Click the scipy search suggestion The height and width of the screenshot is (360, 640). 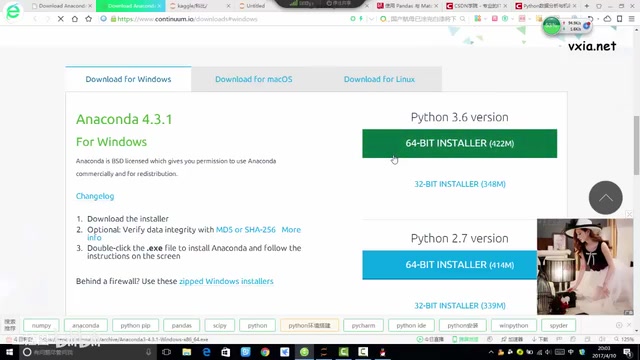(x=220, y=325)
